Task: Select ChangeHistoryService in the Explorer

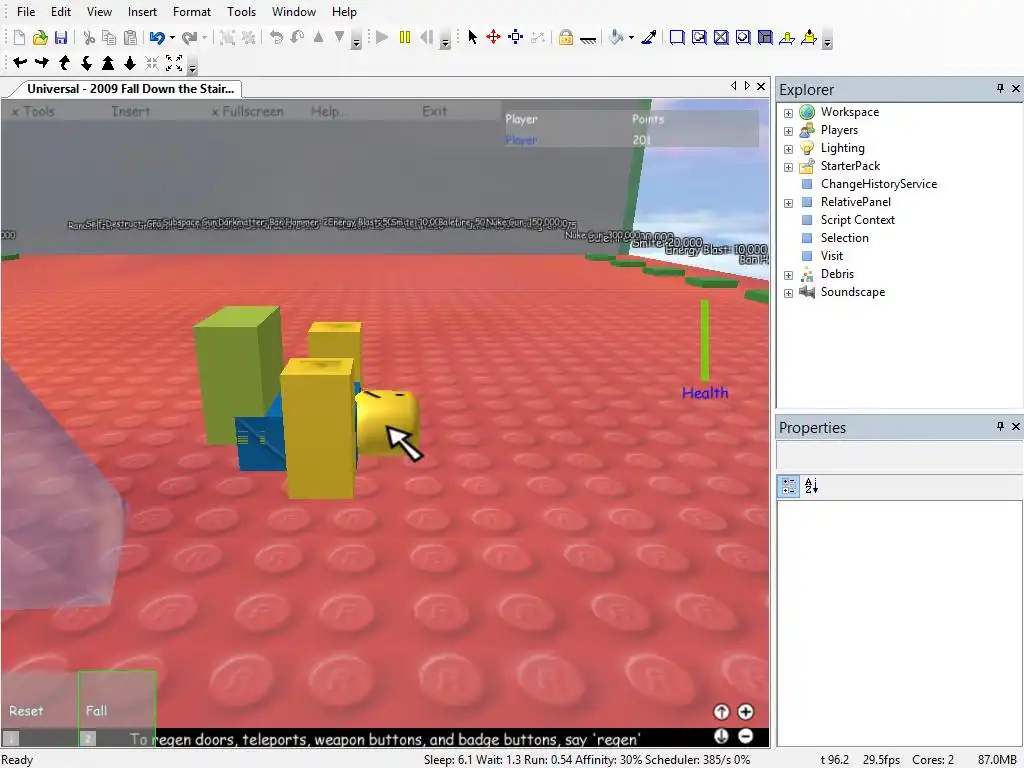Action: point(878,184)
